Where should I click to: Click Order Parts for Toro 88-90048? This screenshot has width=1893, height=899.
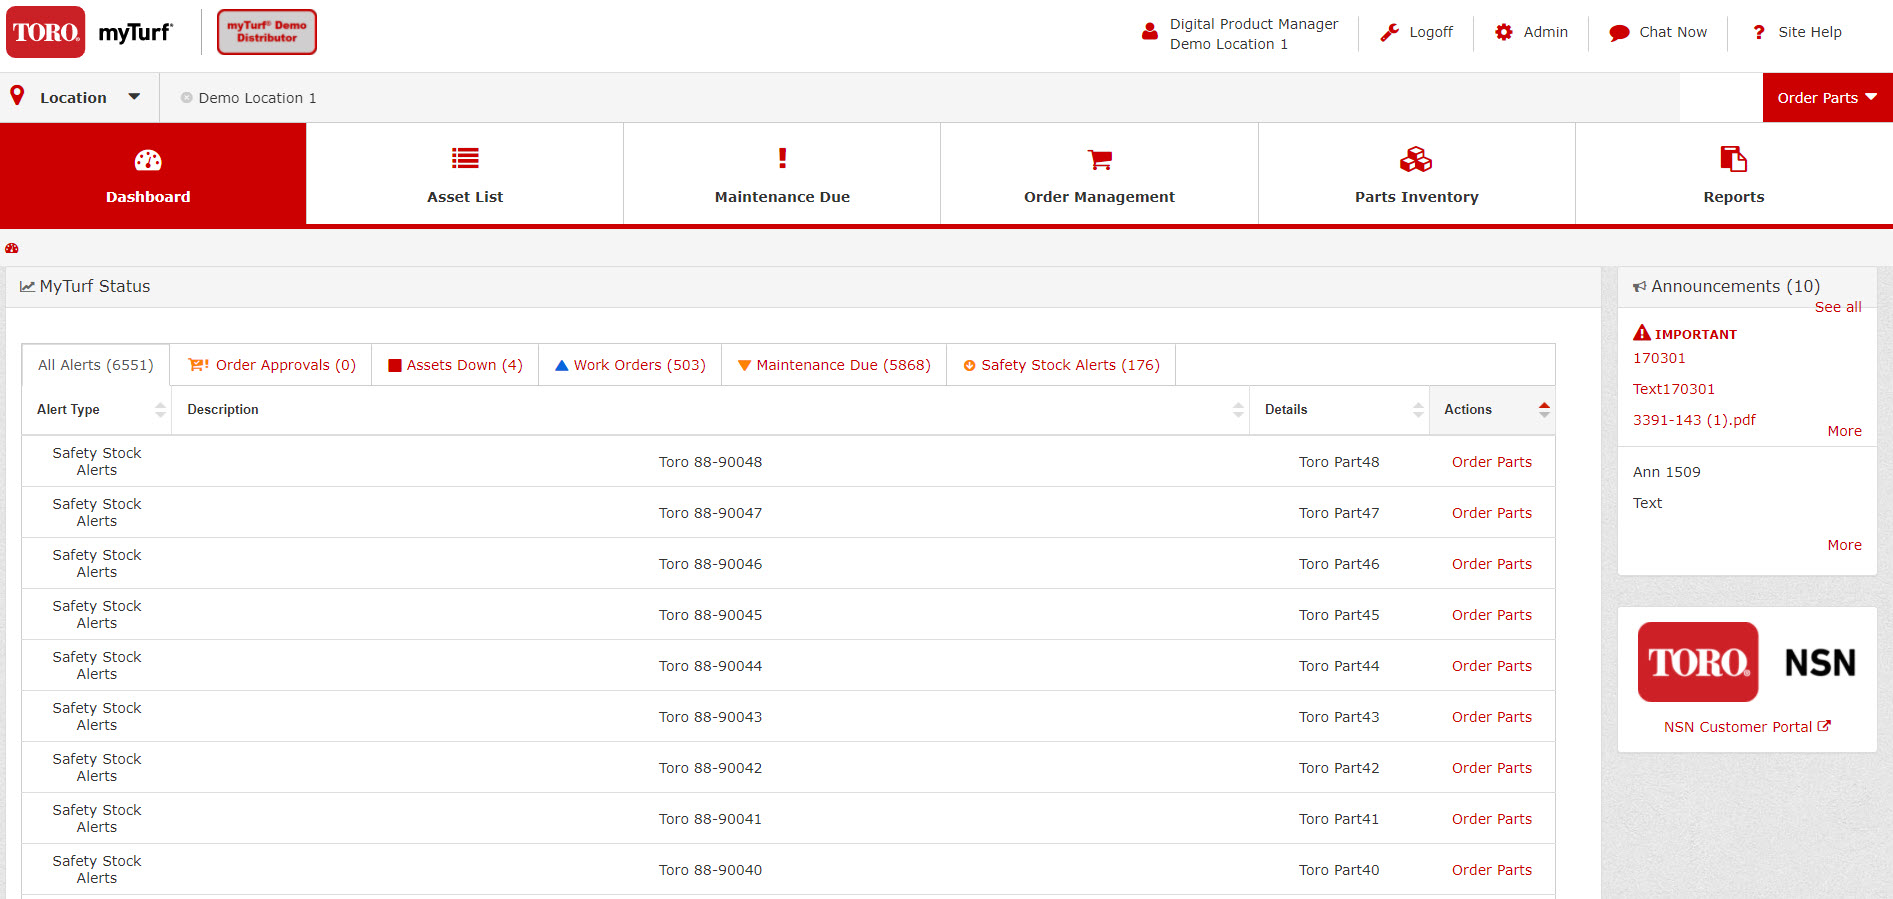1491,462
